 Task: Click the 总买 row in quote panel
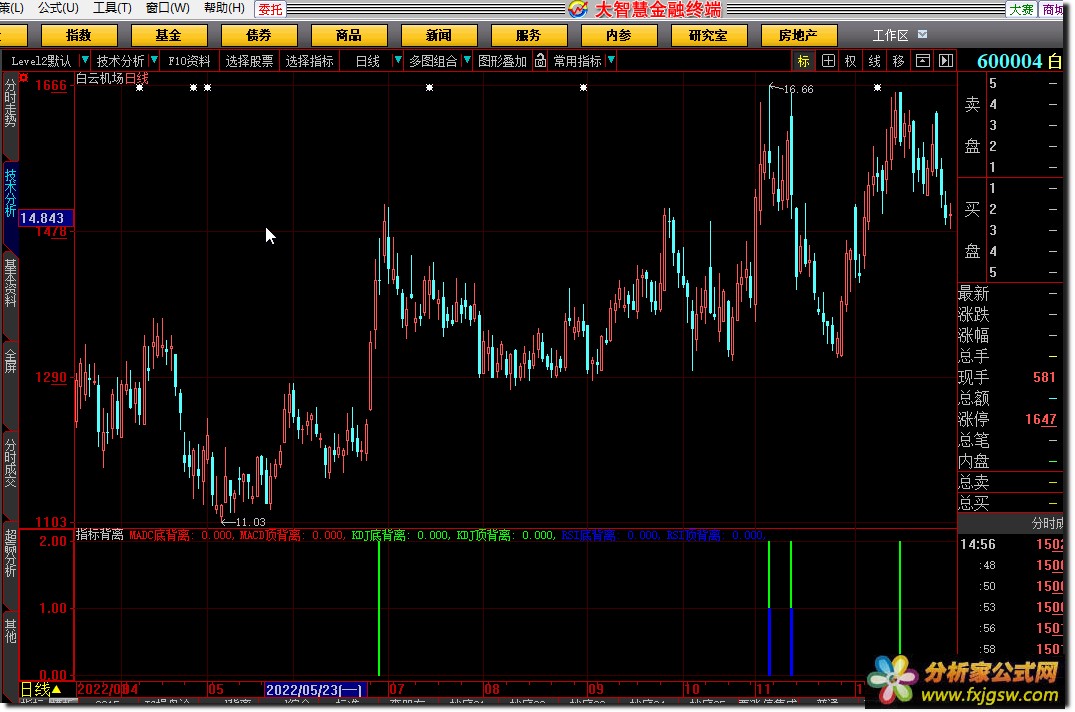[1009, 503]
